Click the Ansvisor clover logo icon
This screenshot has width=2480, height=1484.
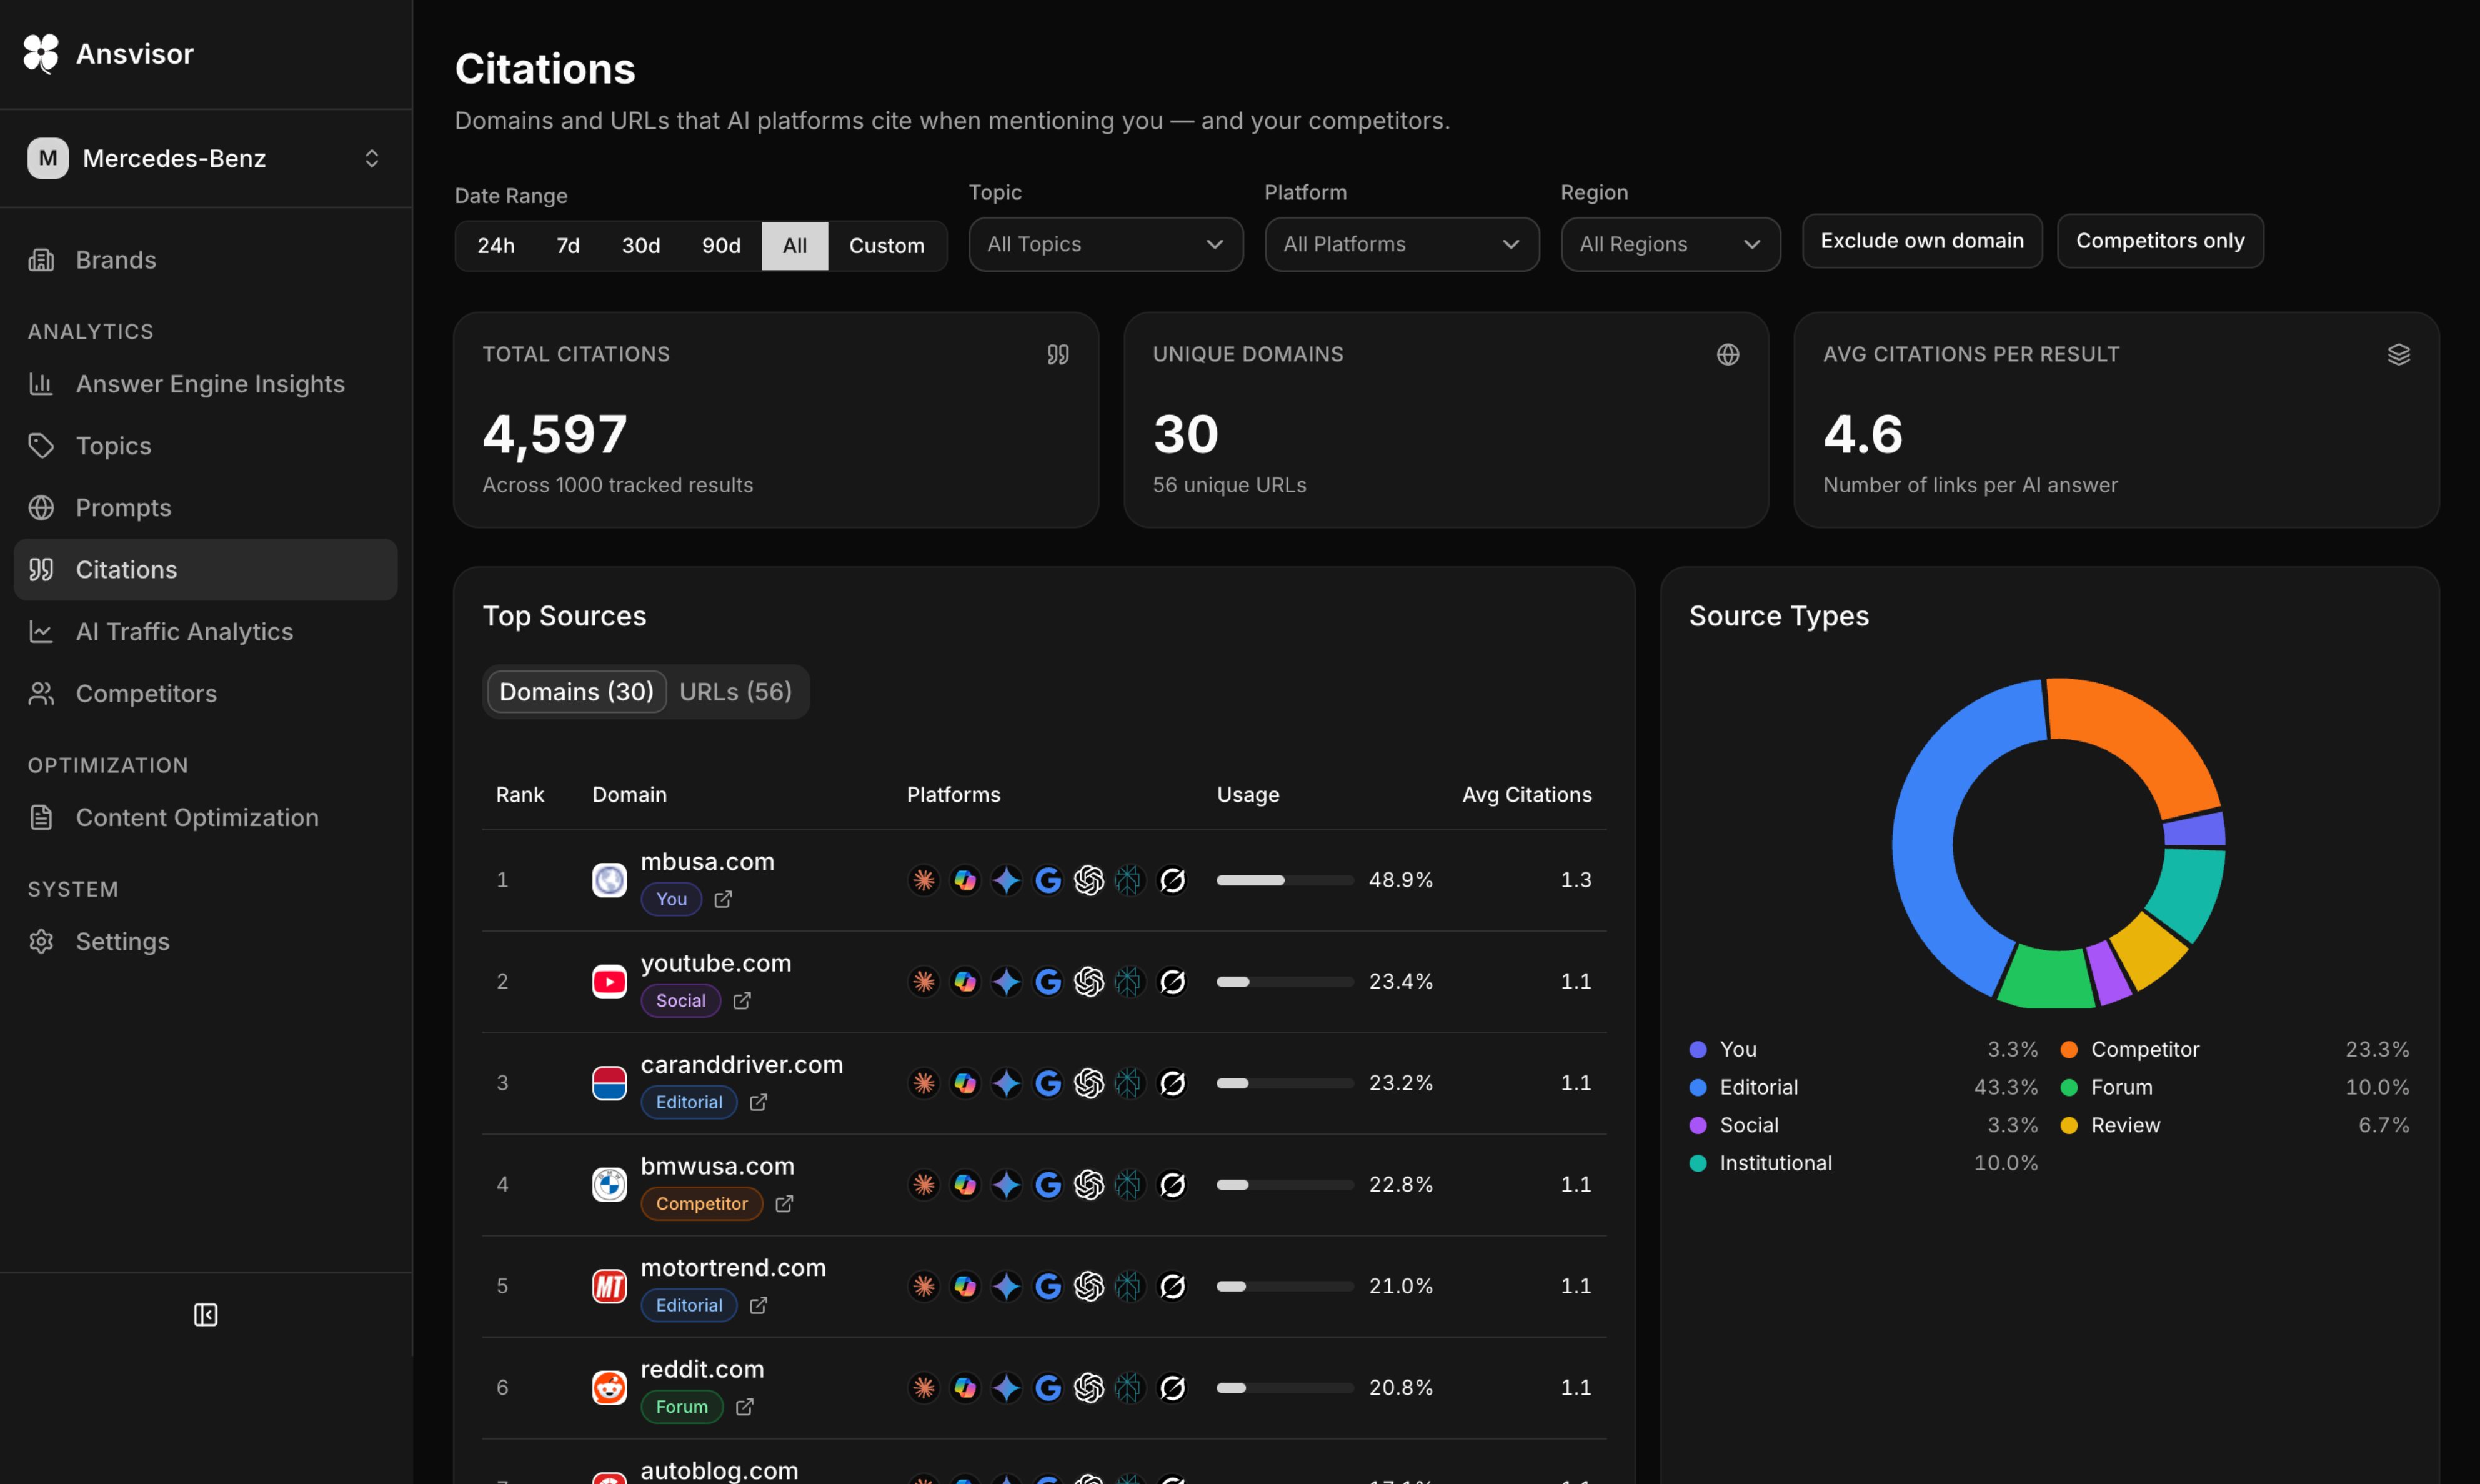pyautogui.click(x=41, y=53)
